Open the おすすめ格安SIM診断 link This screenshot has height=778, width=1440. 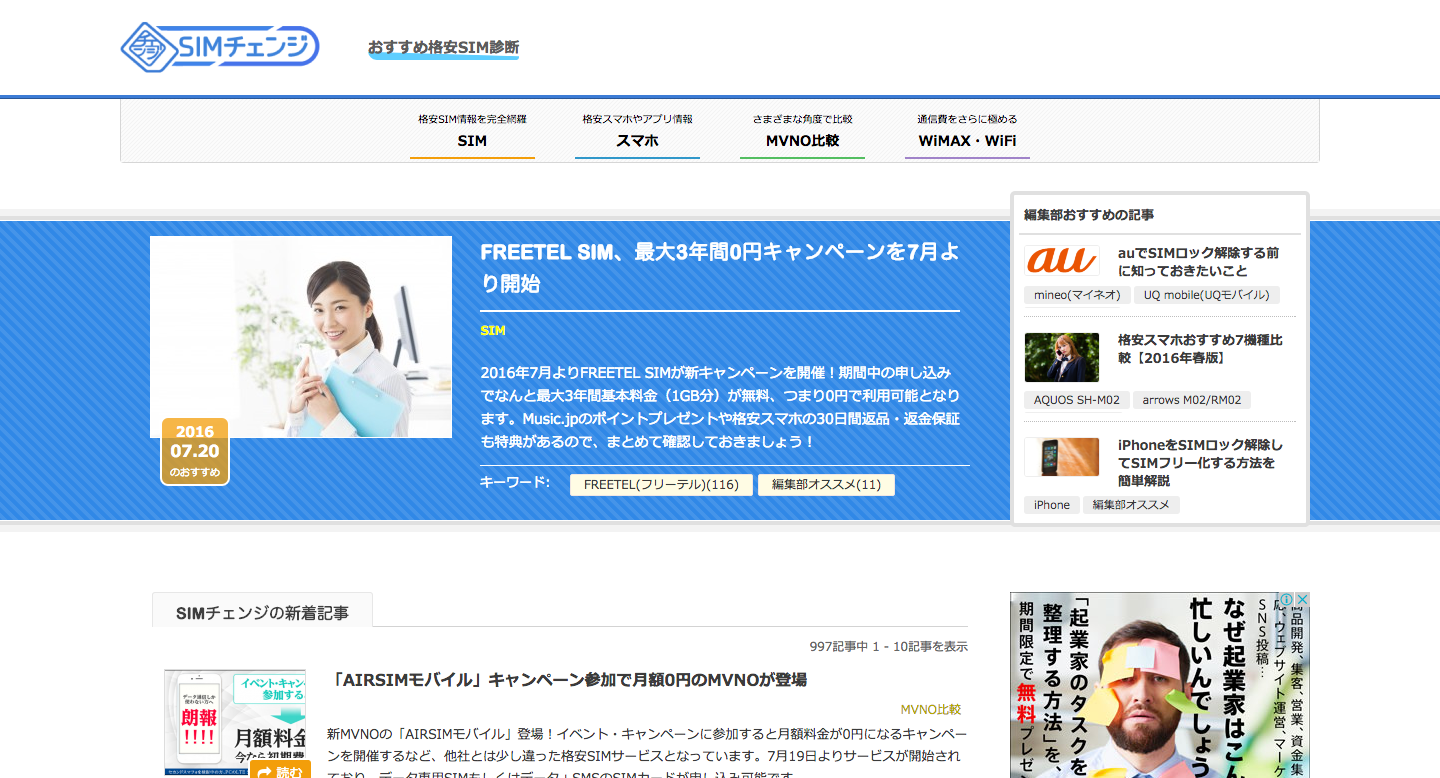pos(443,48)
